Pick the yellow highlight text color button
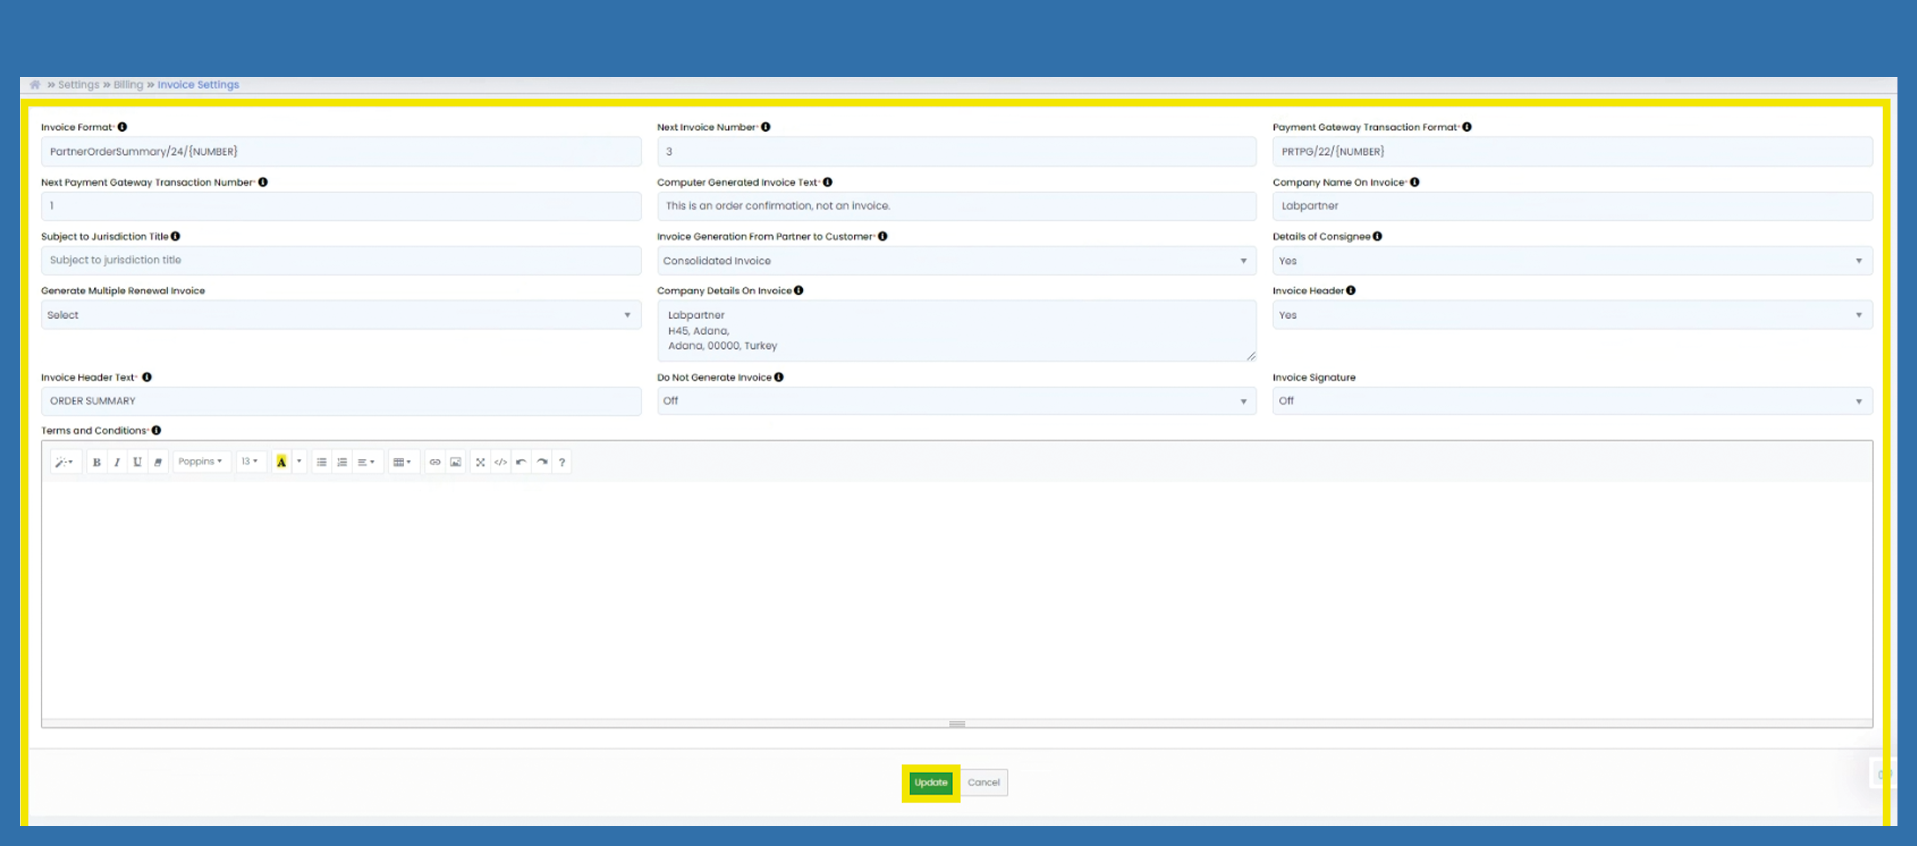 (282, 462)
